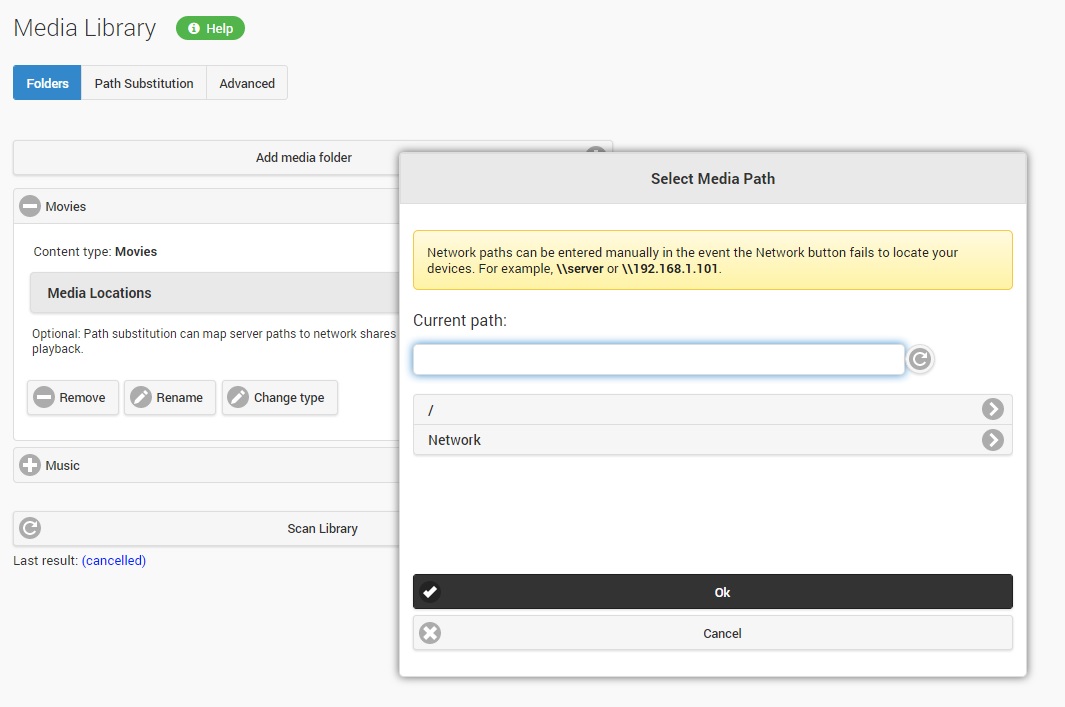
Task: Open the (cancelled) last result link
Action: tap(114, 560)
